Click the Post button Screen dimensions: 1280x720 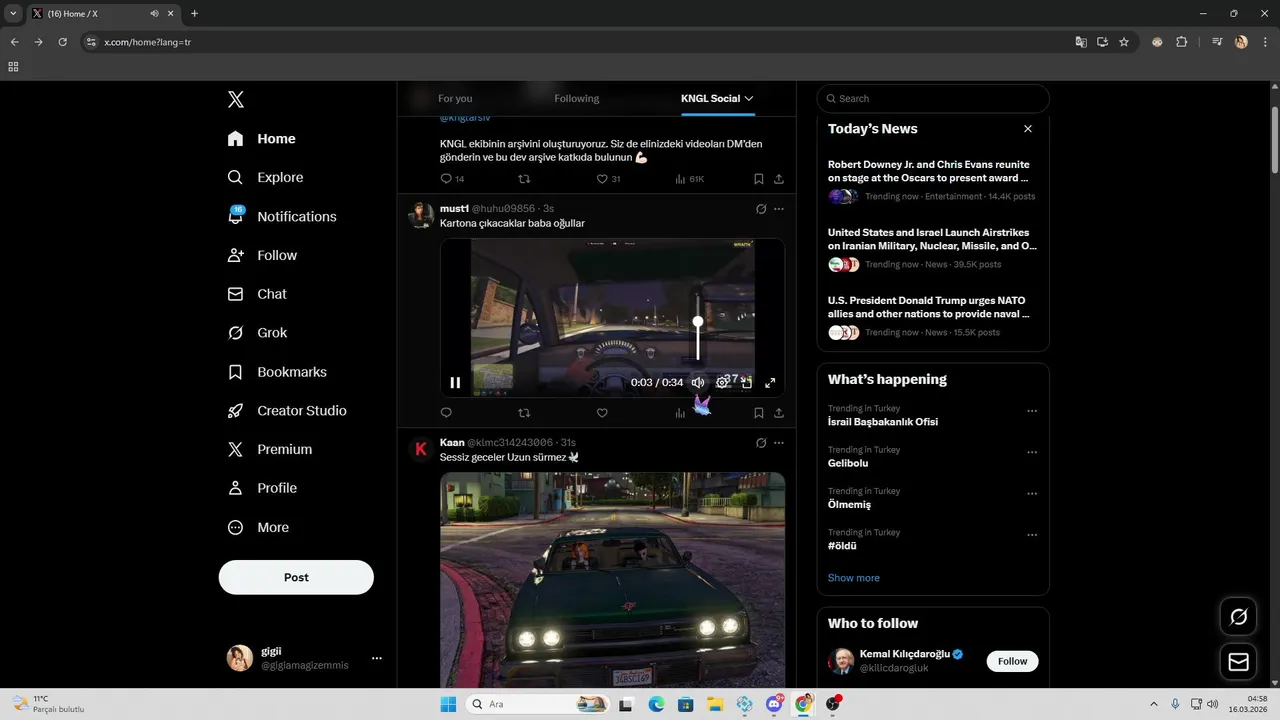point(296,577)
